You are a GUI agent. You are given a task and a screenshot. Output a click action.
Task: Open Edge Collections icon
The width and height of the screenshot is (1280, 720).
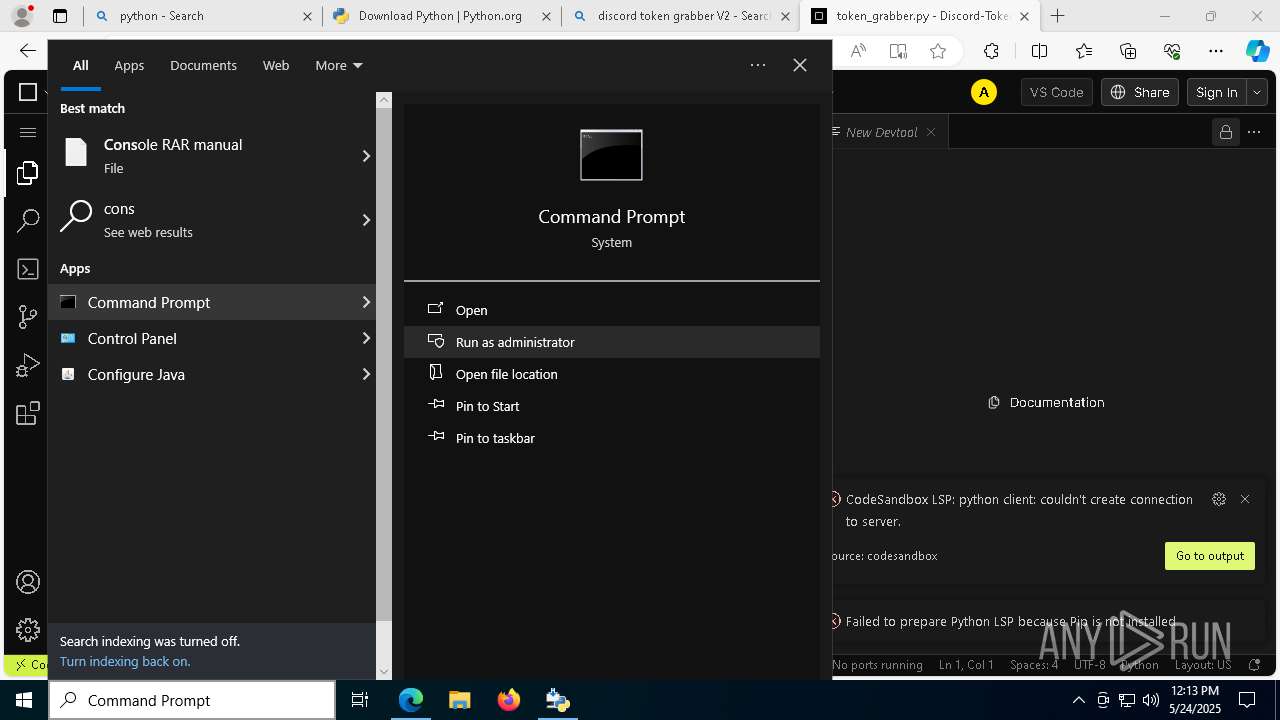(x=1128, y=51)
